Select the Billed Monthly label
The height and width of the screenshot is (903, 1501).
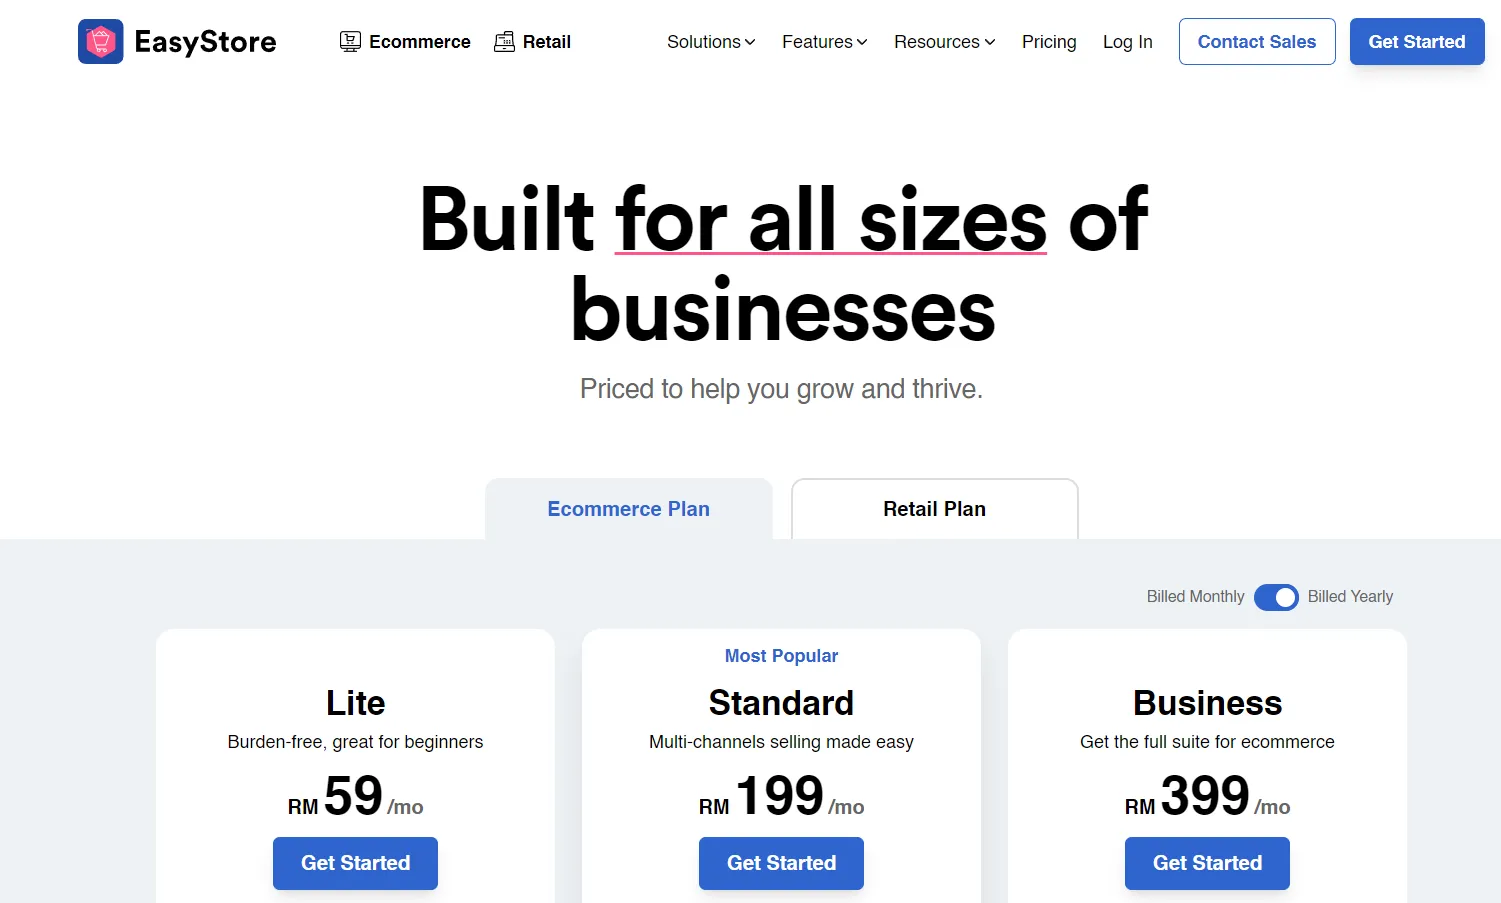coord(1195,597)
